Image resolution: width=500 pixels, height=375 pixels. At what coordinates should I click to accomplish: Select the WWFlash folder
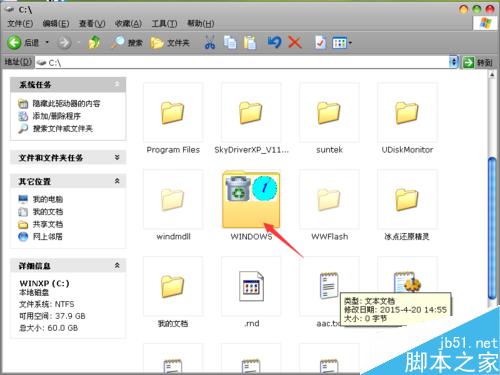[329, 200]
